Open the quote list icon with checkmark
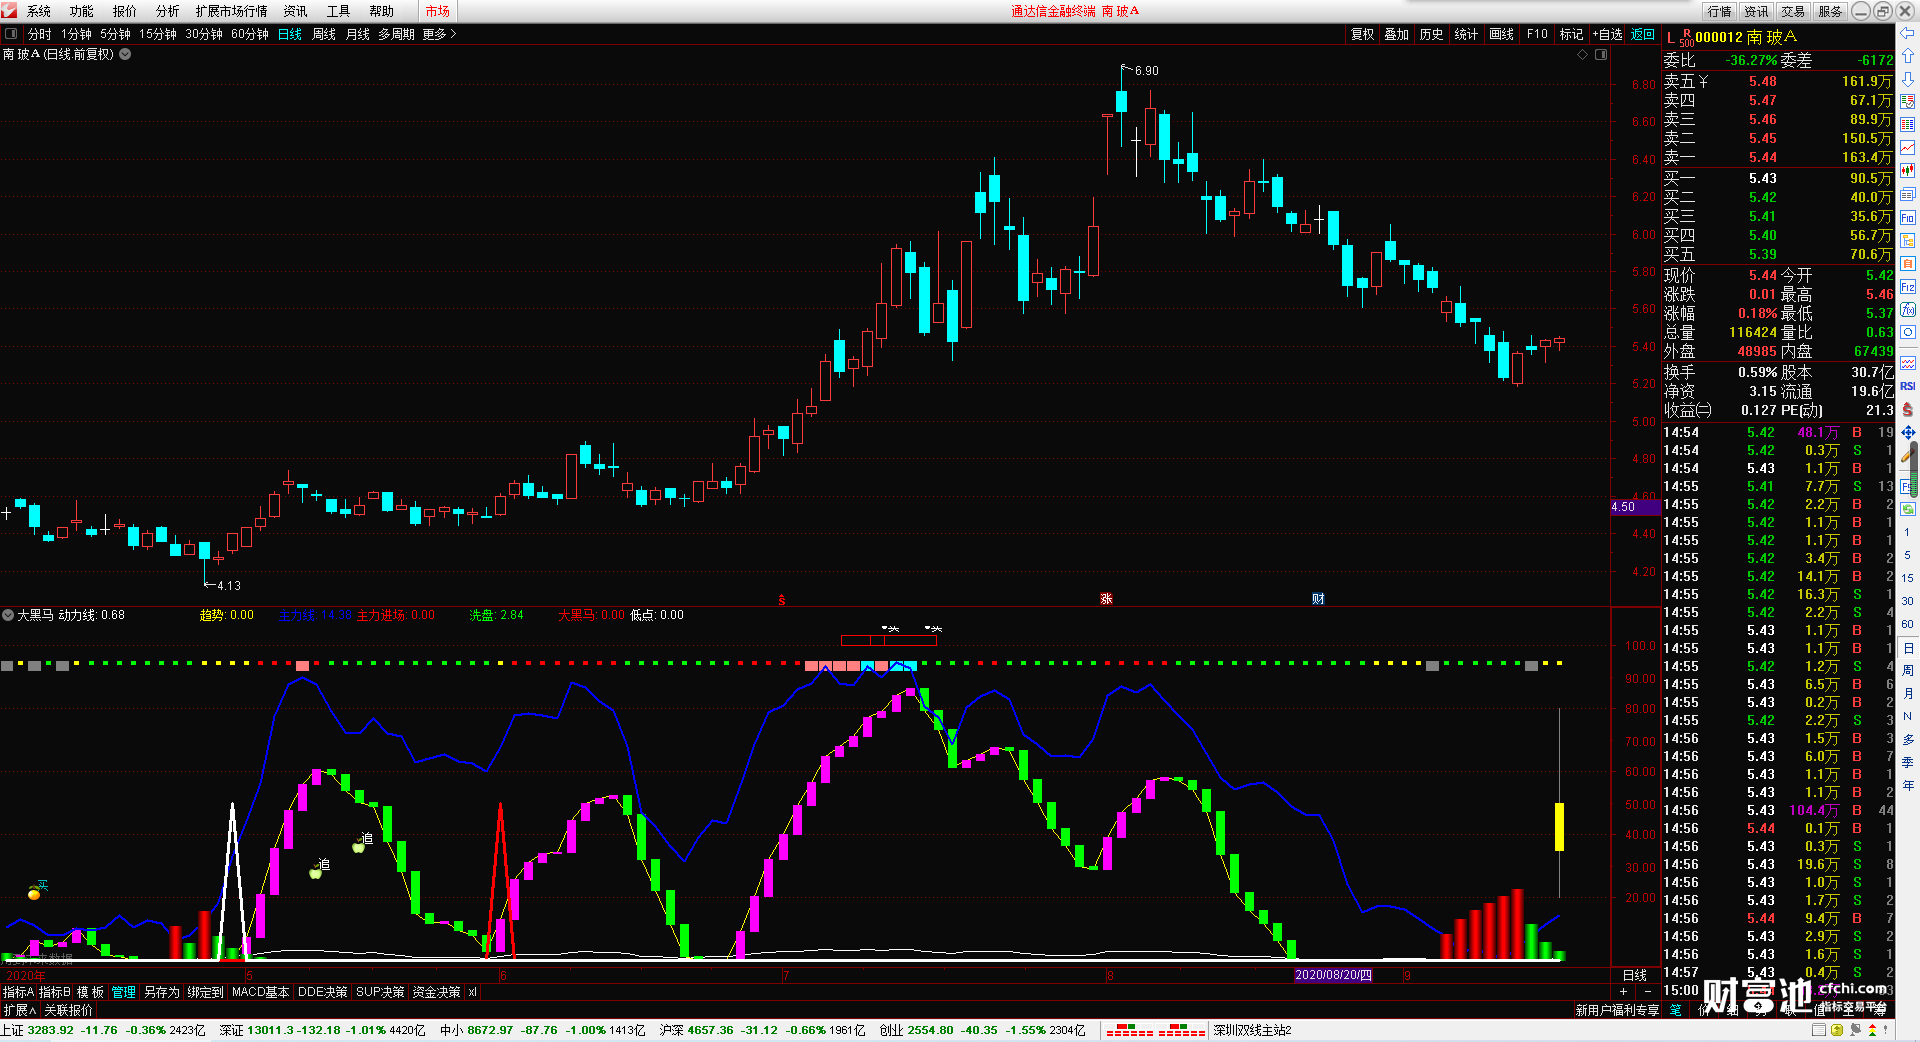1920x1042 pixels. coord(1908,102)
